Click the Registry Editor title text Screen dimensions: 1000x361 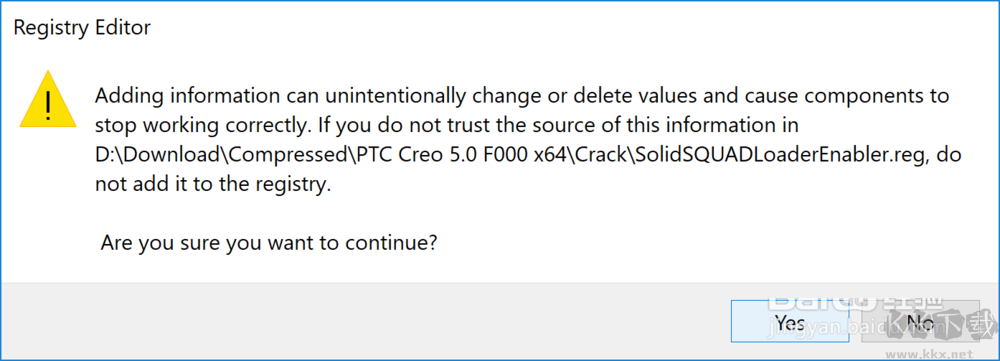point(82,27)
